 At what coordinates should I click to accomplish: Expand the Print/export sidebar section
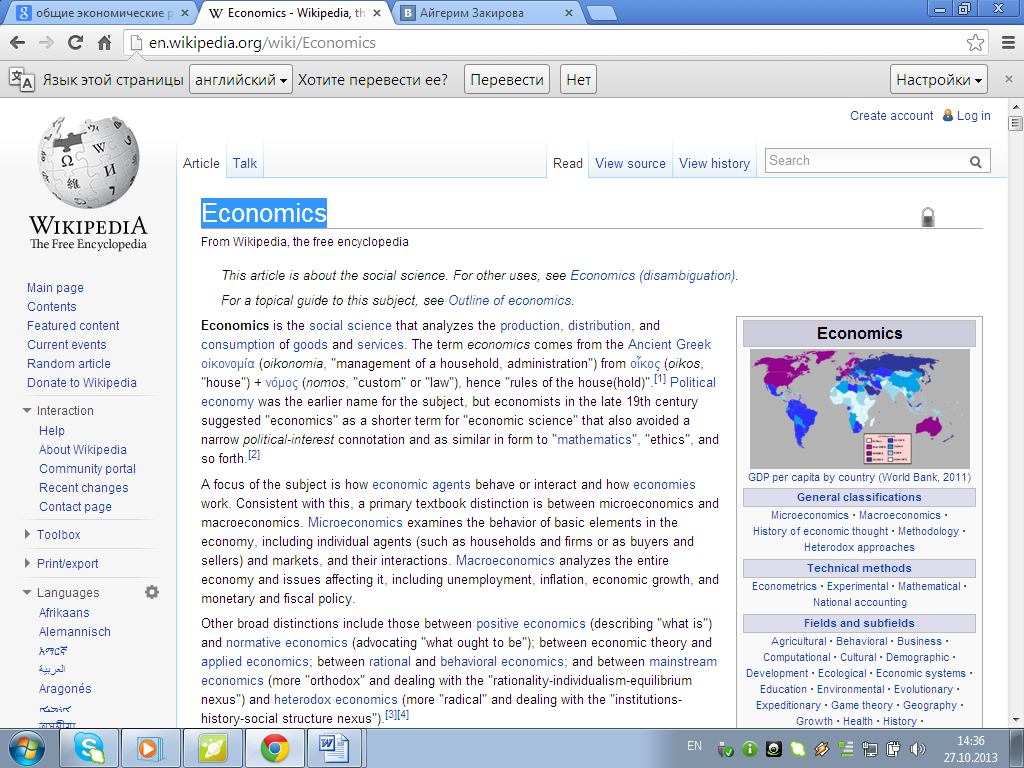pos(27,563)
